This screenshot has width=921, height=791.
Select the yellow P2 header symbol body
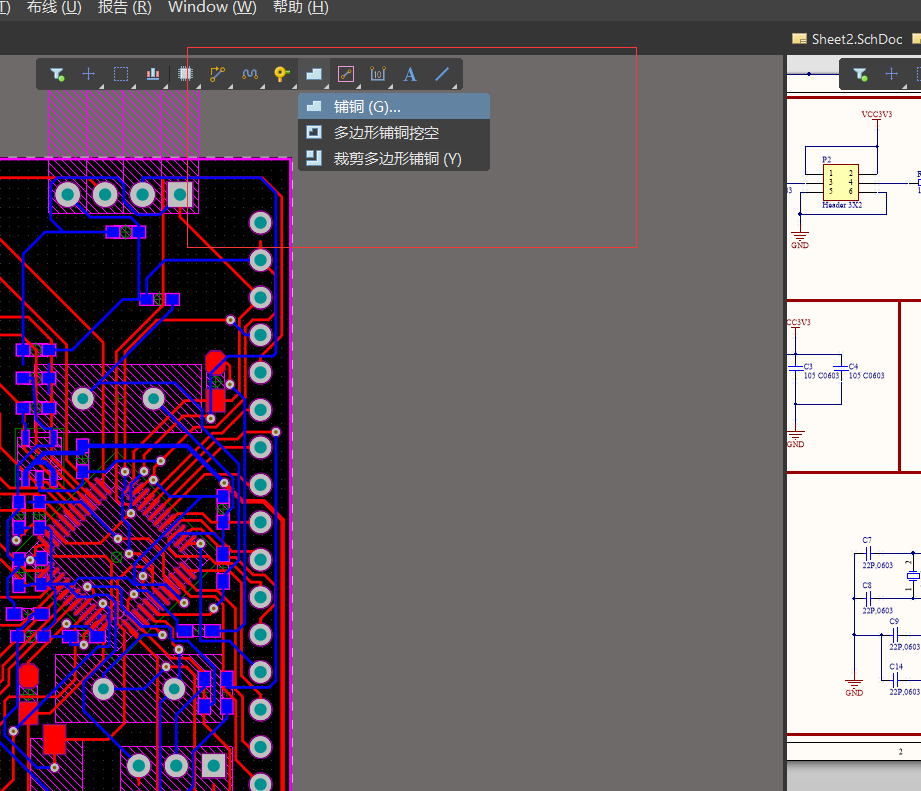(x=841, y=183)
